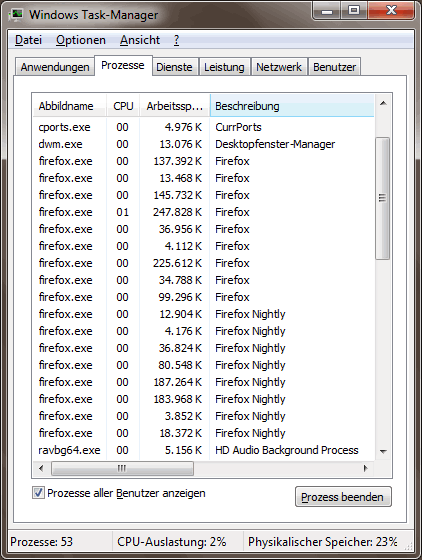Open the Ansicht menu
This screenshot has width=422, height=560.
coord(140,40)
